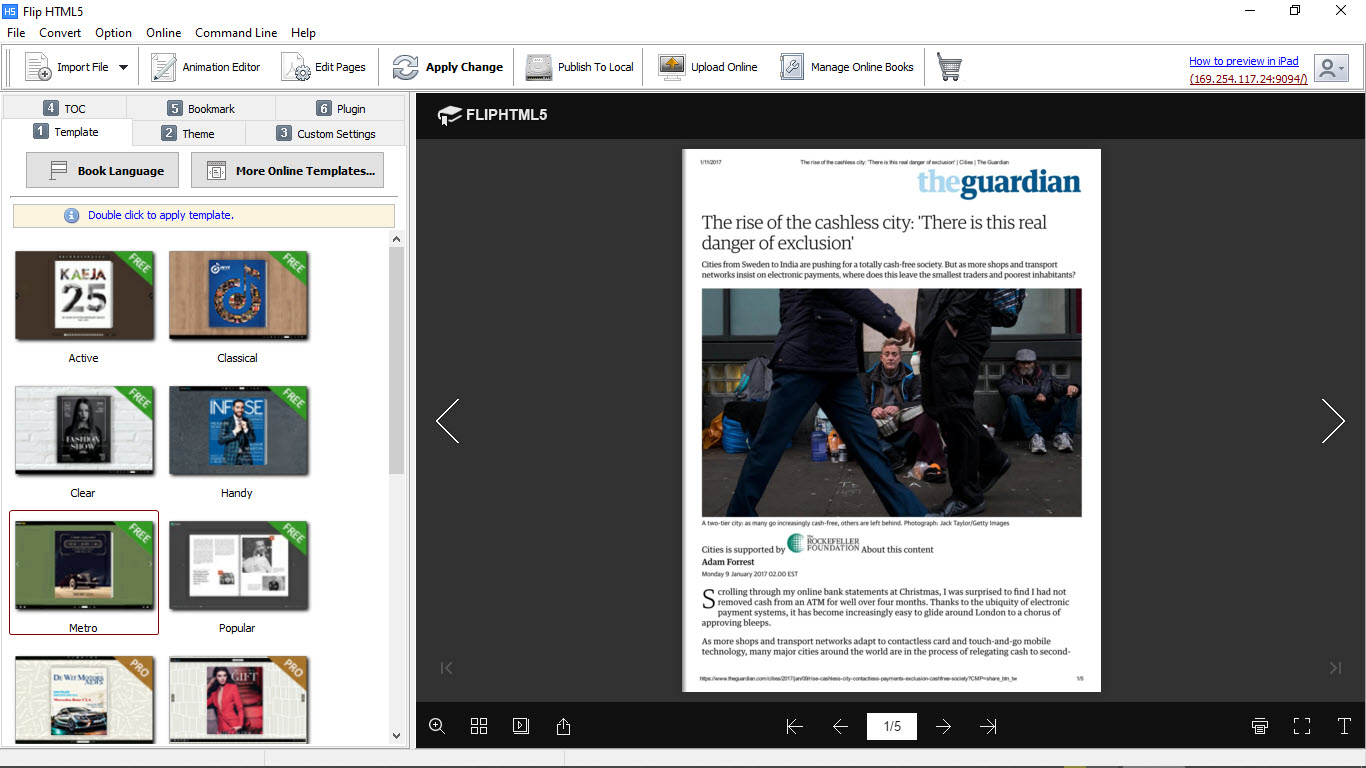1366x768 pixels.
Task: Open the Option menu
Action: point(114,33)
